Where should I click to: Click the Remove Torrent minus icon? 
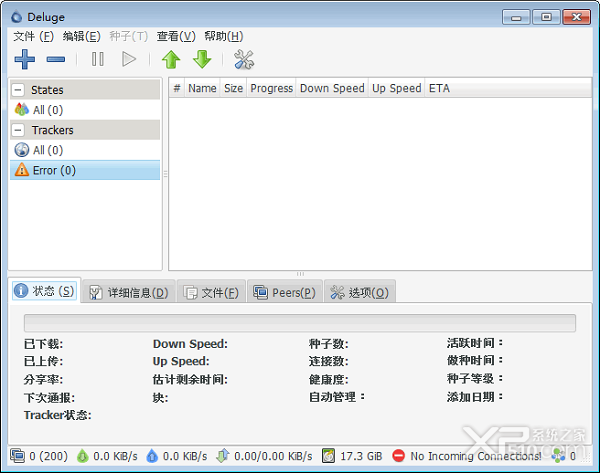(x=56, y=59)
